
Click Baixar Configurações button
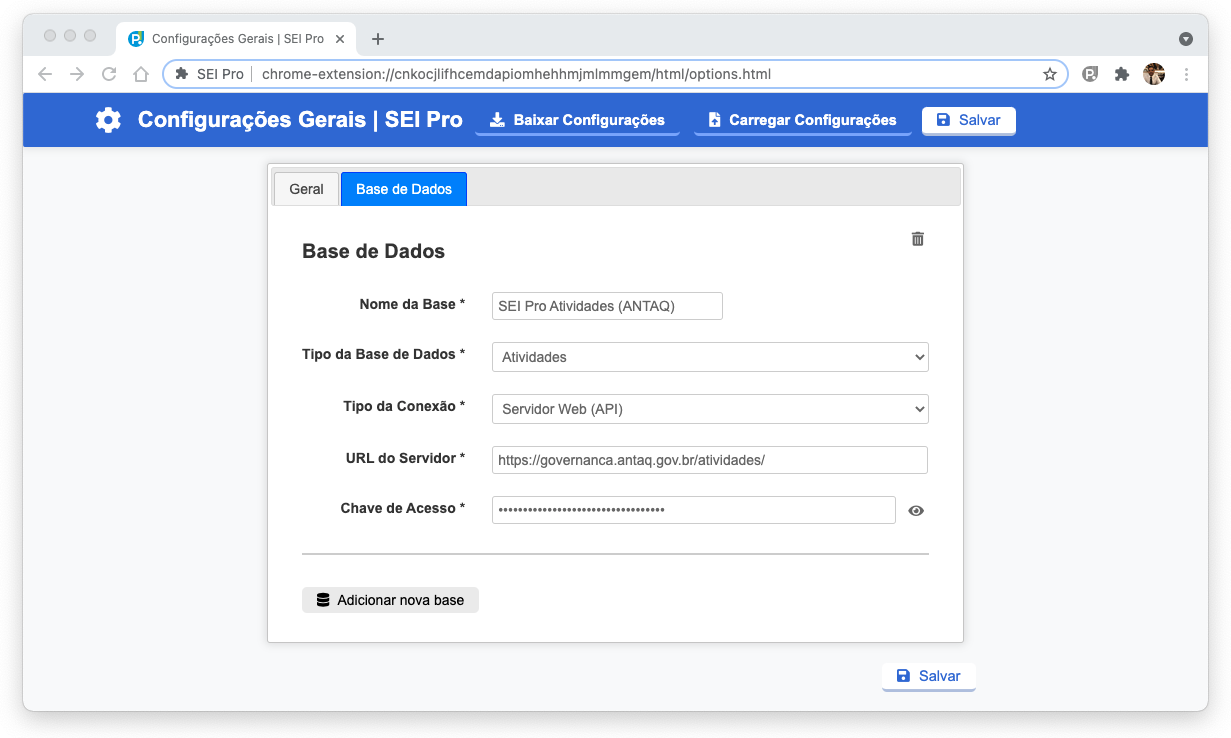tap(577, 120)
